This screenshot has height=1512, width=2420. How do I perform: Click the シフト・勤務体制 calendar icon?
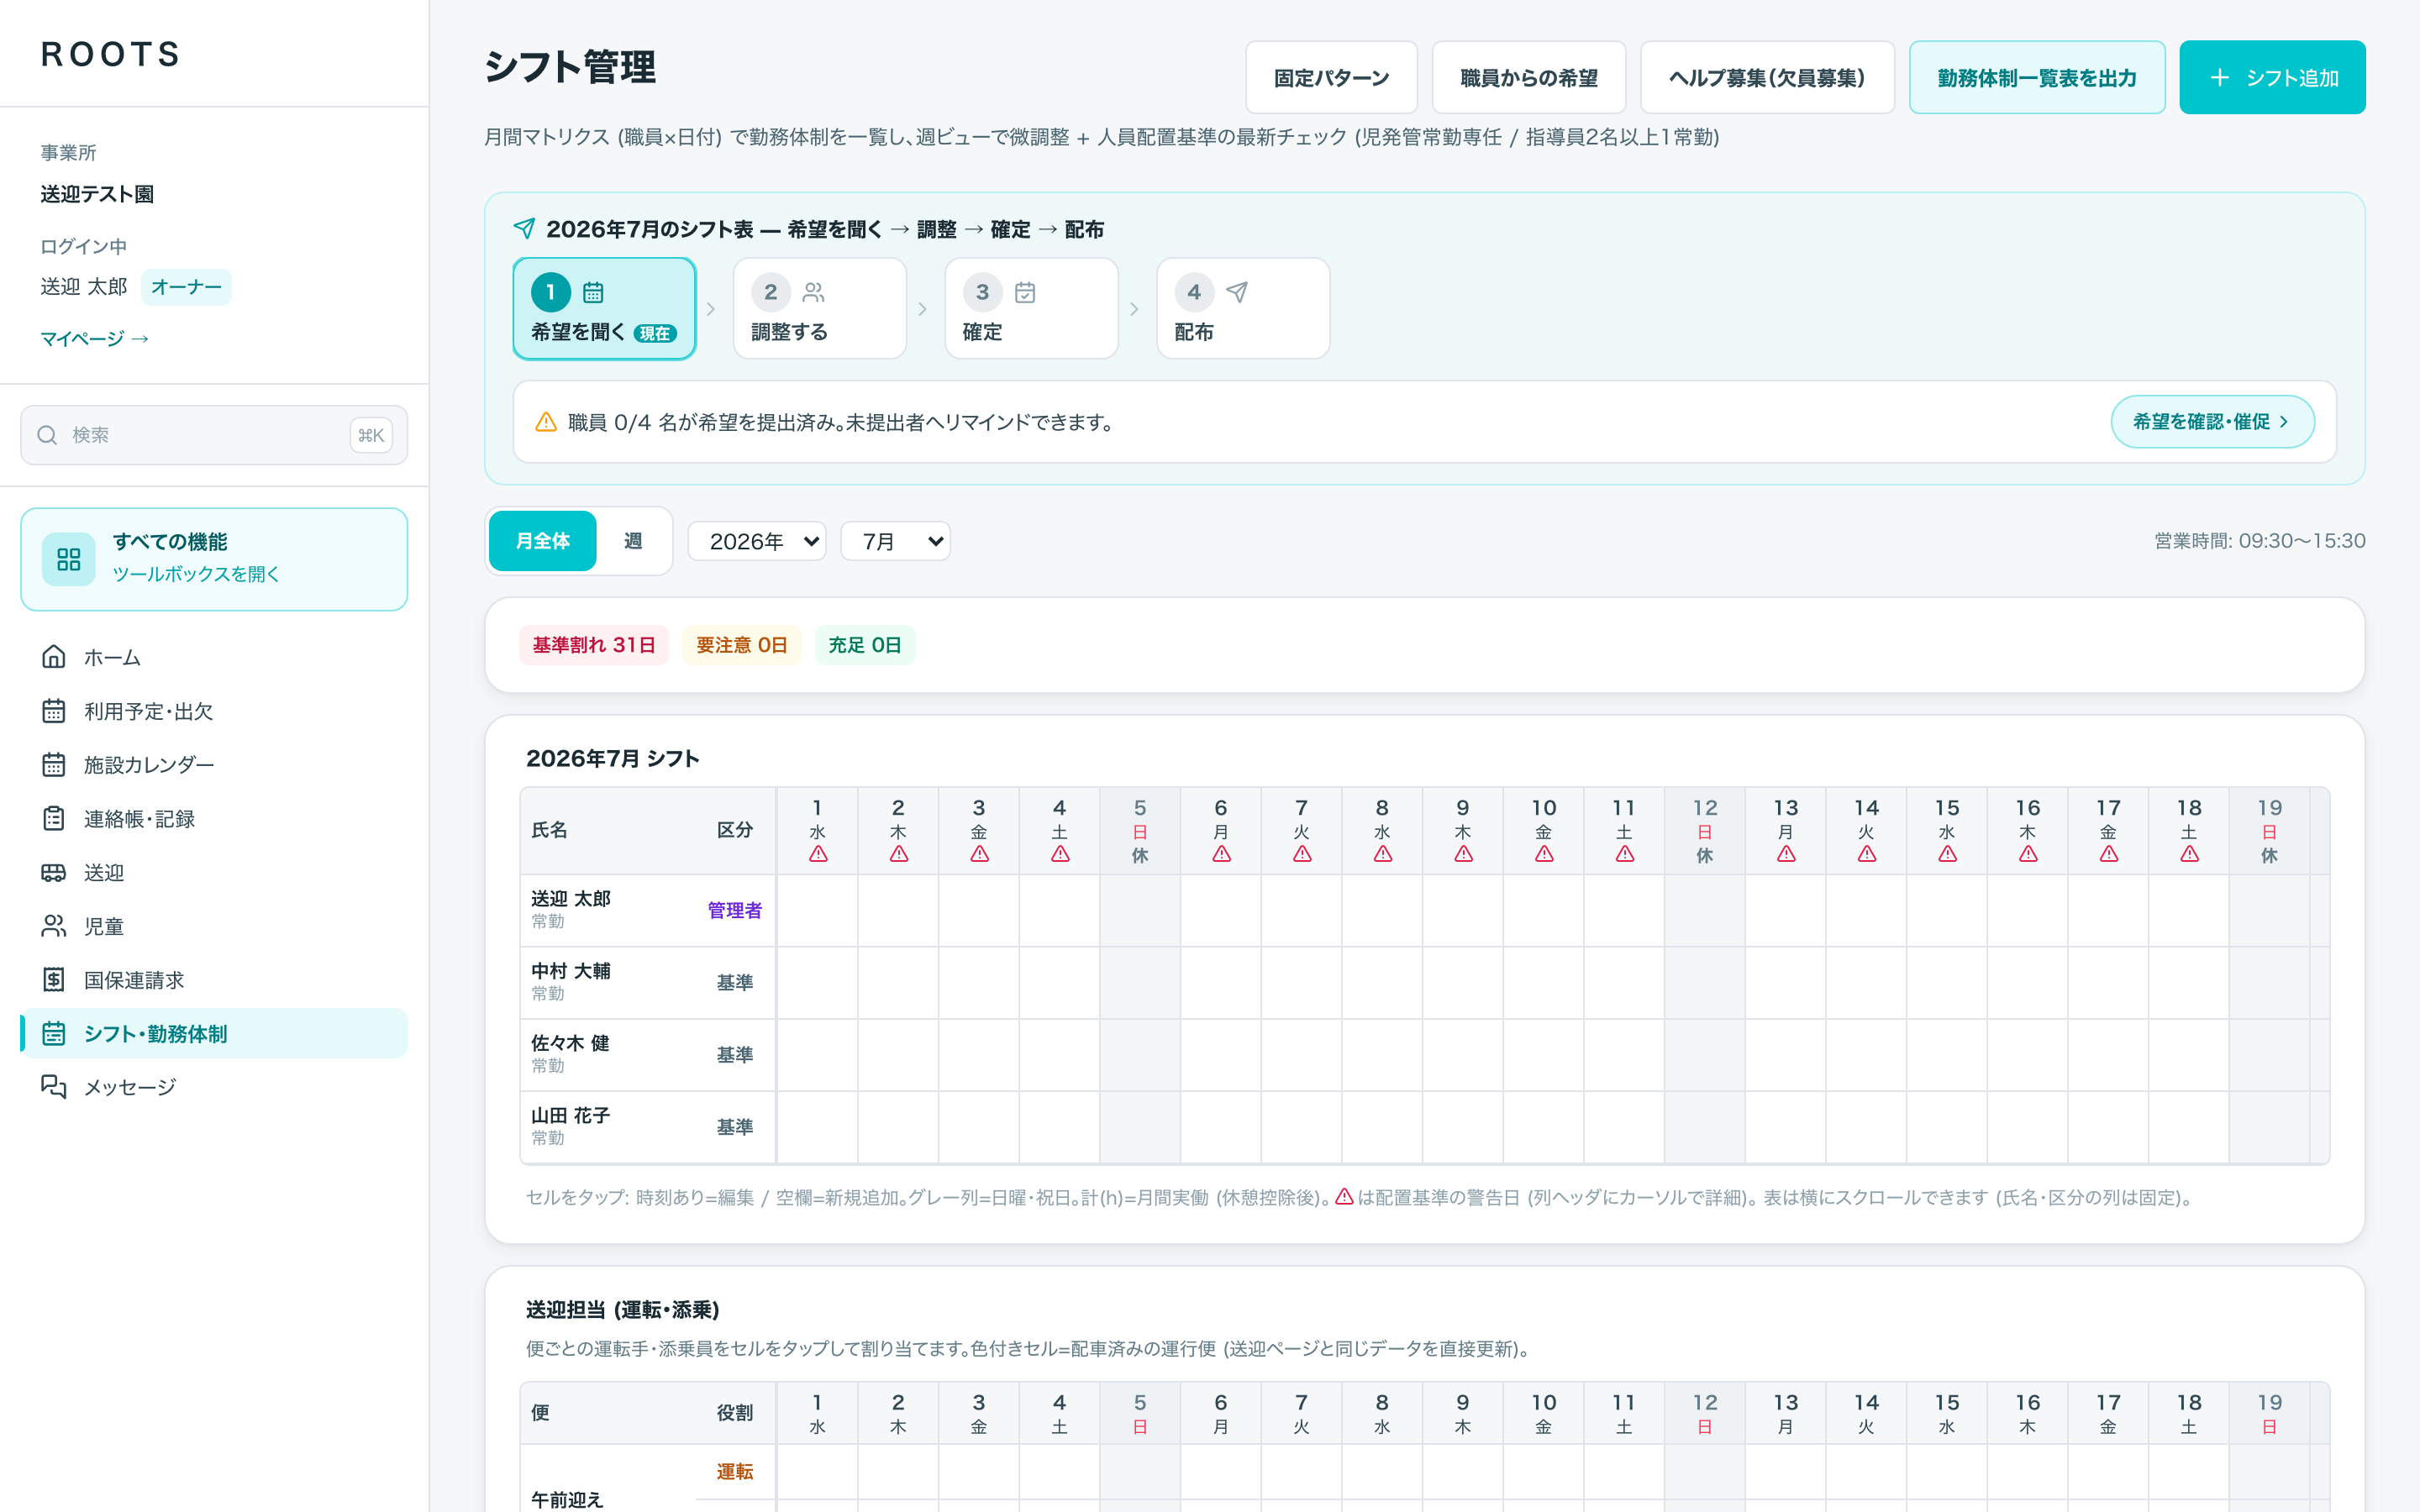(x=54, y=1034)
